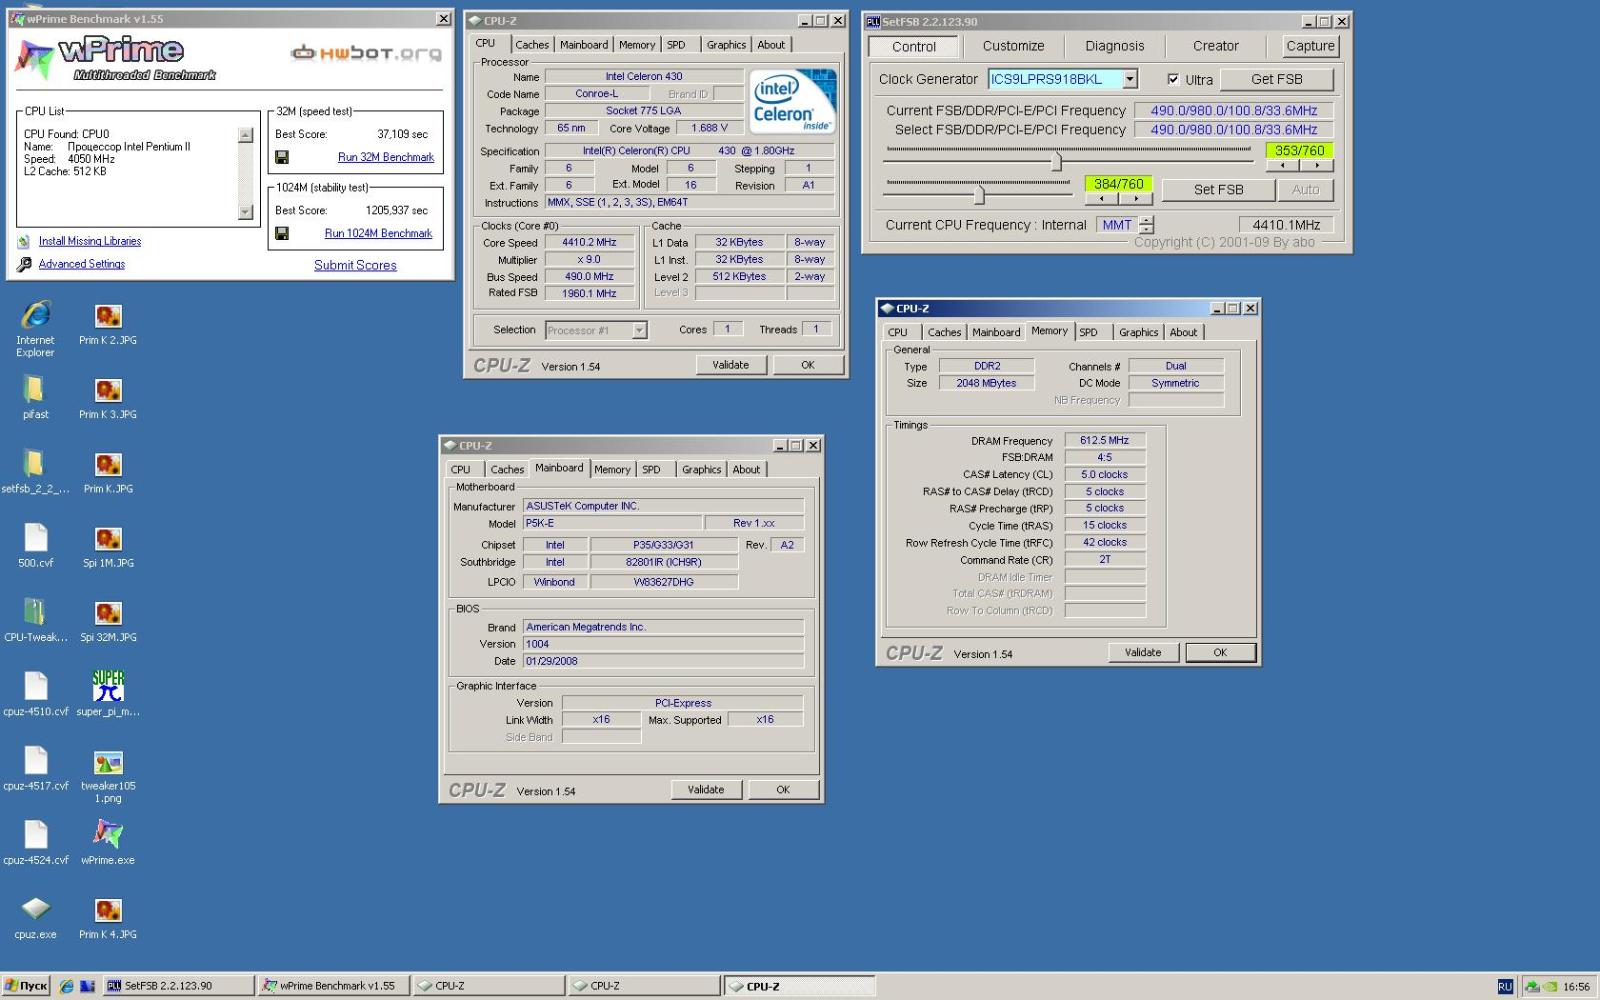The image size is (1600, 1000).
Task: Open the Diagnosis tab in SetFSB
Action: [1114, 46]
